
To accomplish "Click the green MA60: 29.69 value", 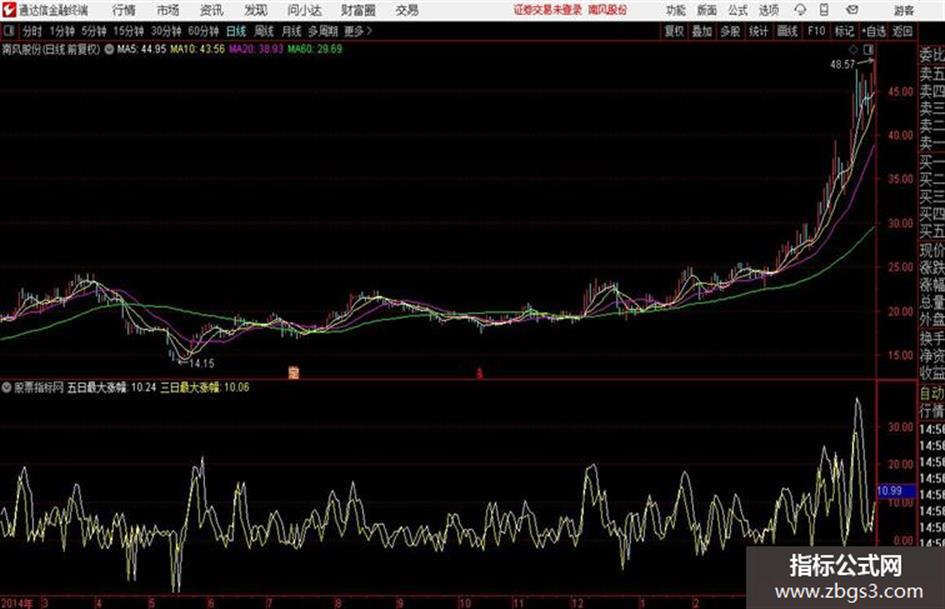I will 315,49.
